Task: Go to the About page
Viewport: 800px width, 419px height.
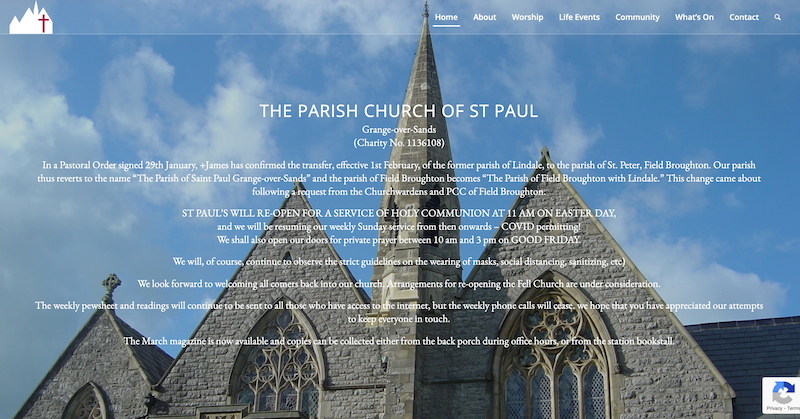Action: coord(484,17)
